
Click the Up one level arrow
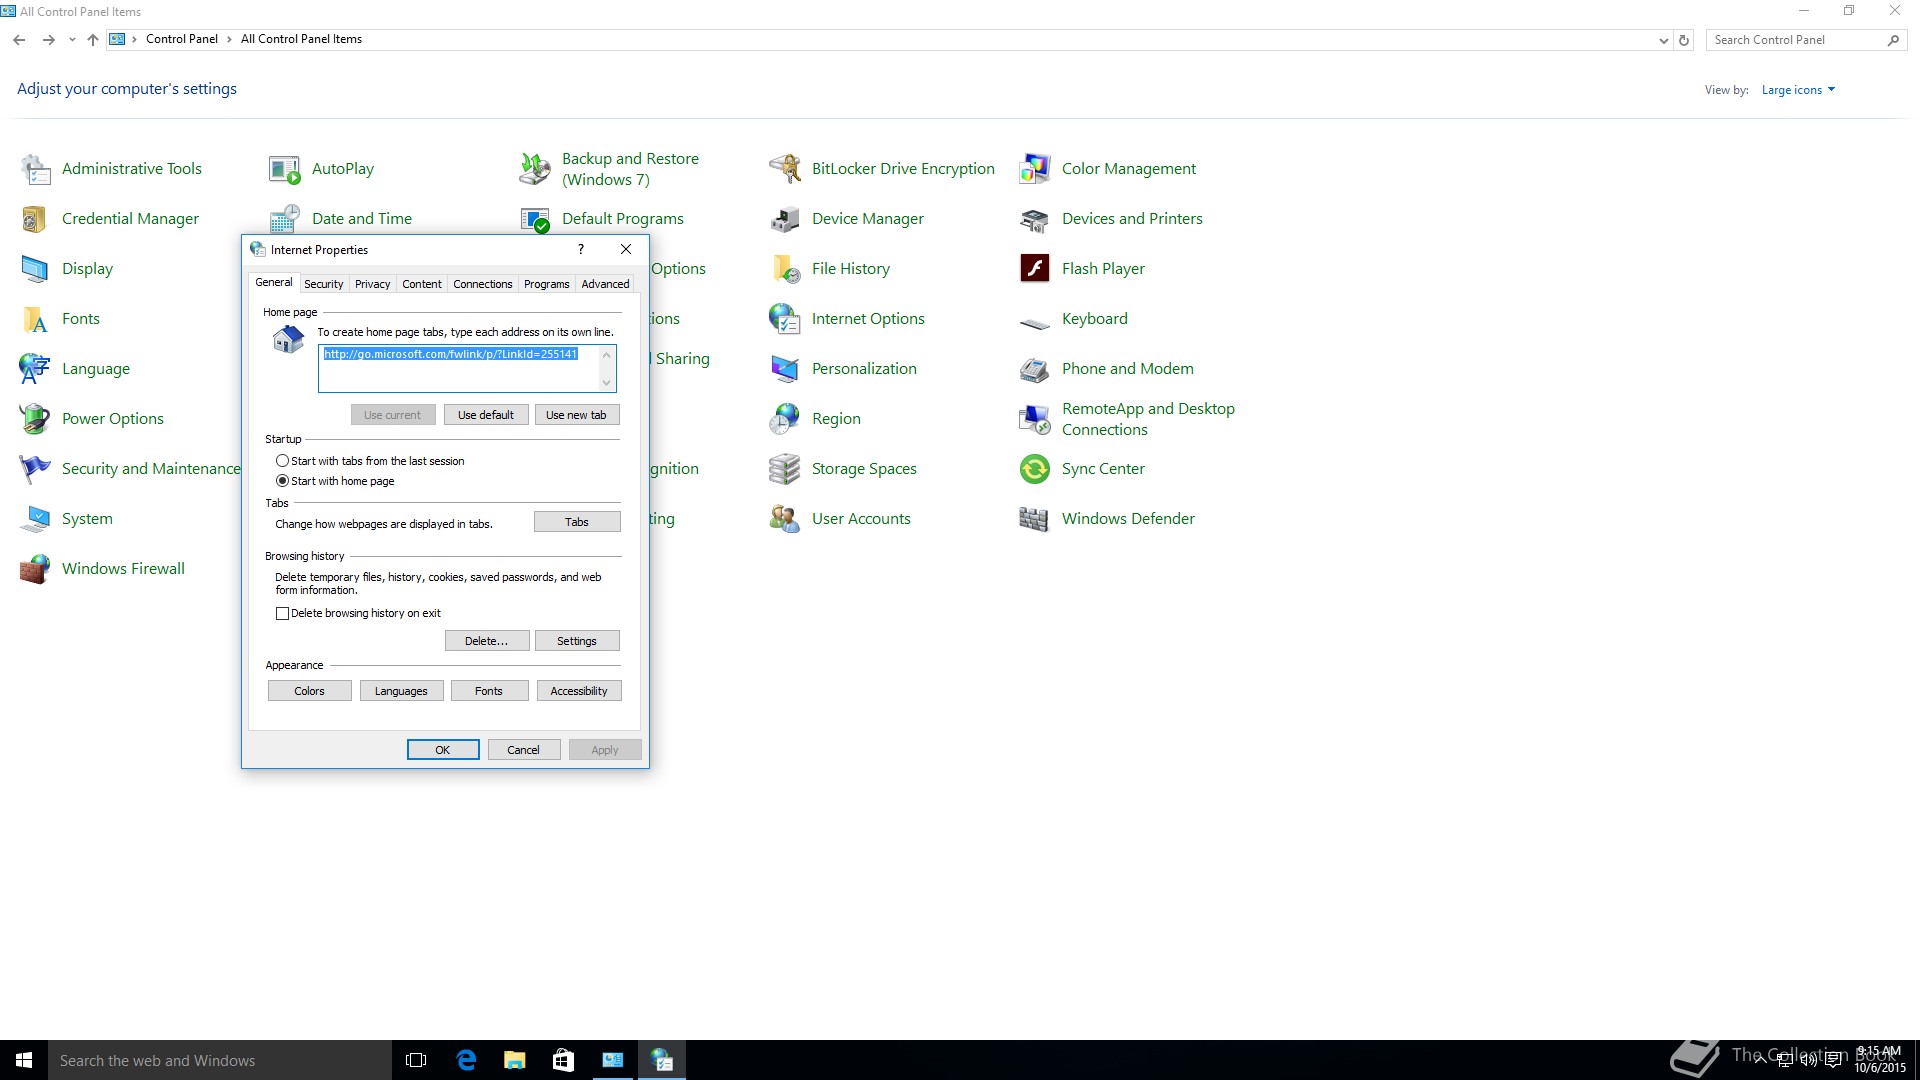93,40
